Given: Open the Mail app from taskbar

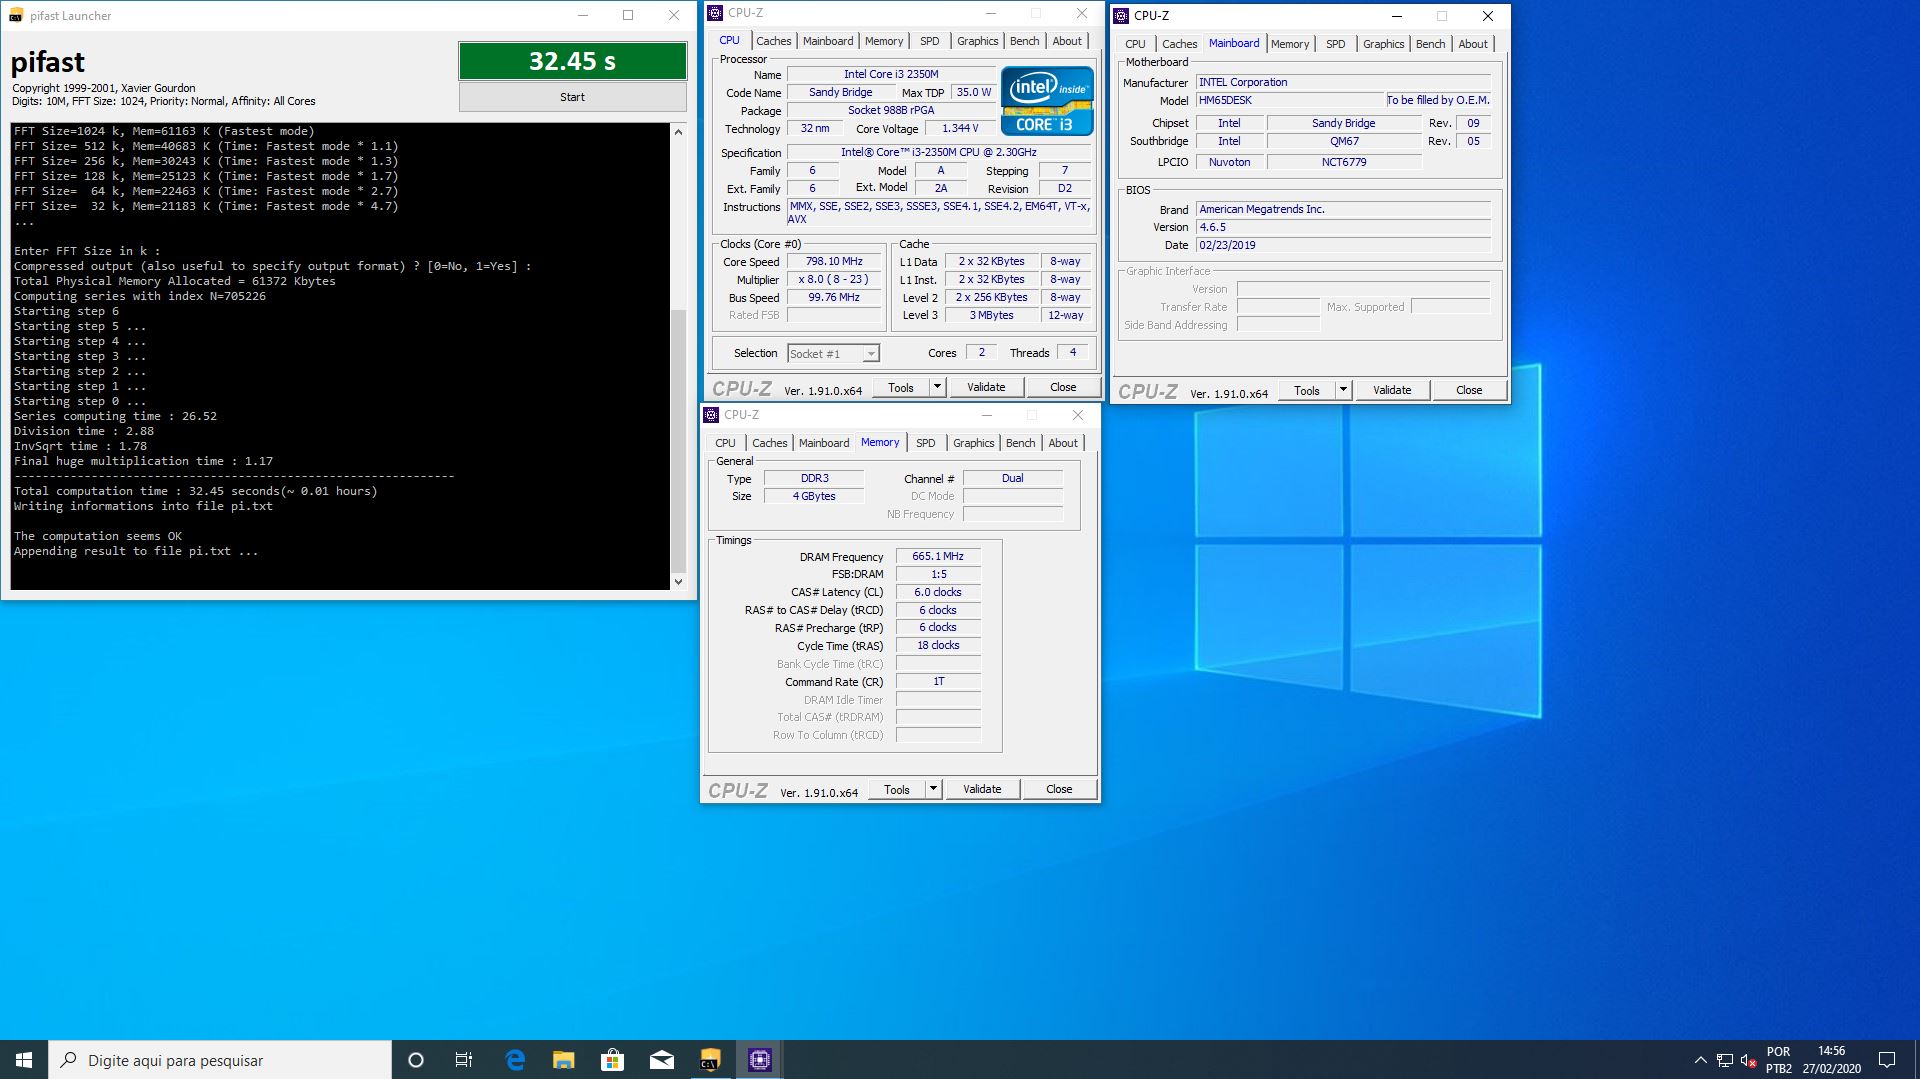Looking at the screenshot, I should pos(661,1060).
